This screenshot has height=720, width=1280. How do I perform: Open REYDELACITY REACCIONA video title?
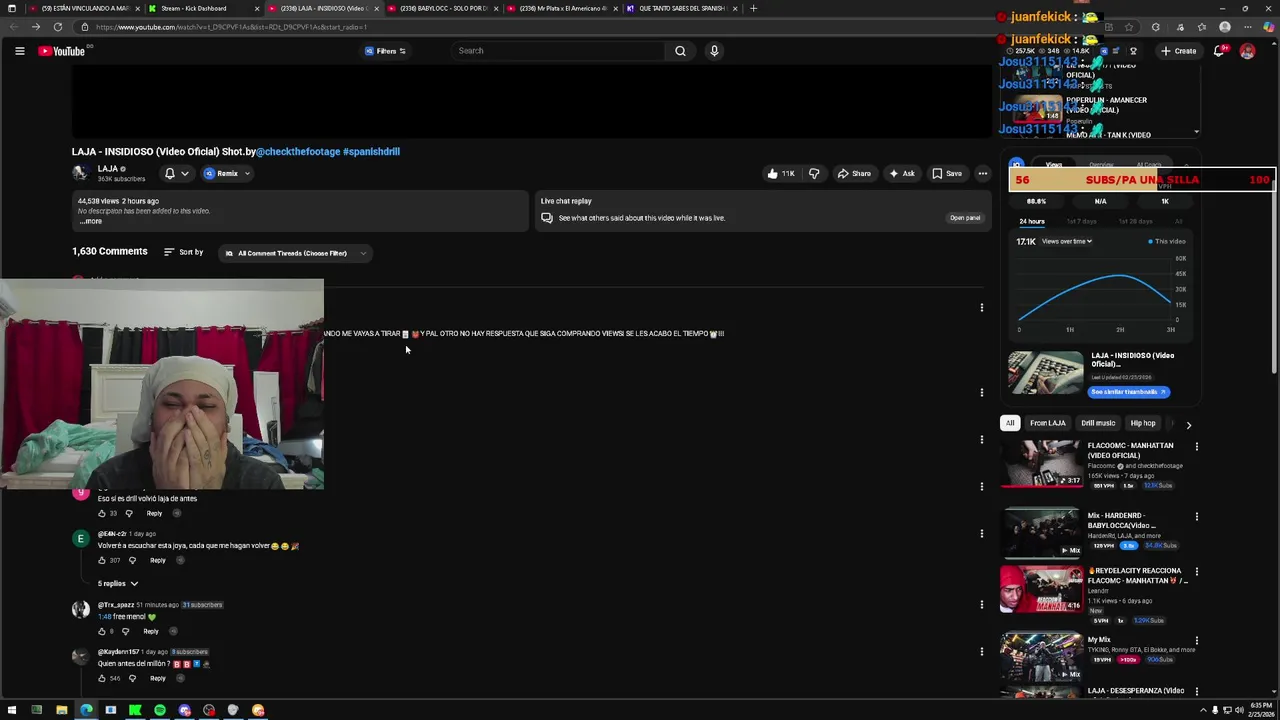pyautogui.click(x=1138, y=575)
